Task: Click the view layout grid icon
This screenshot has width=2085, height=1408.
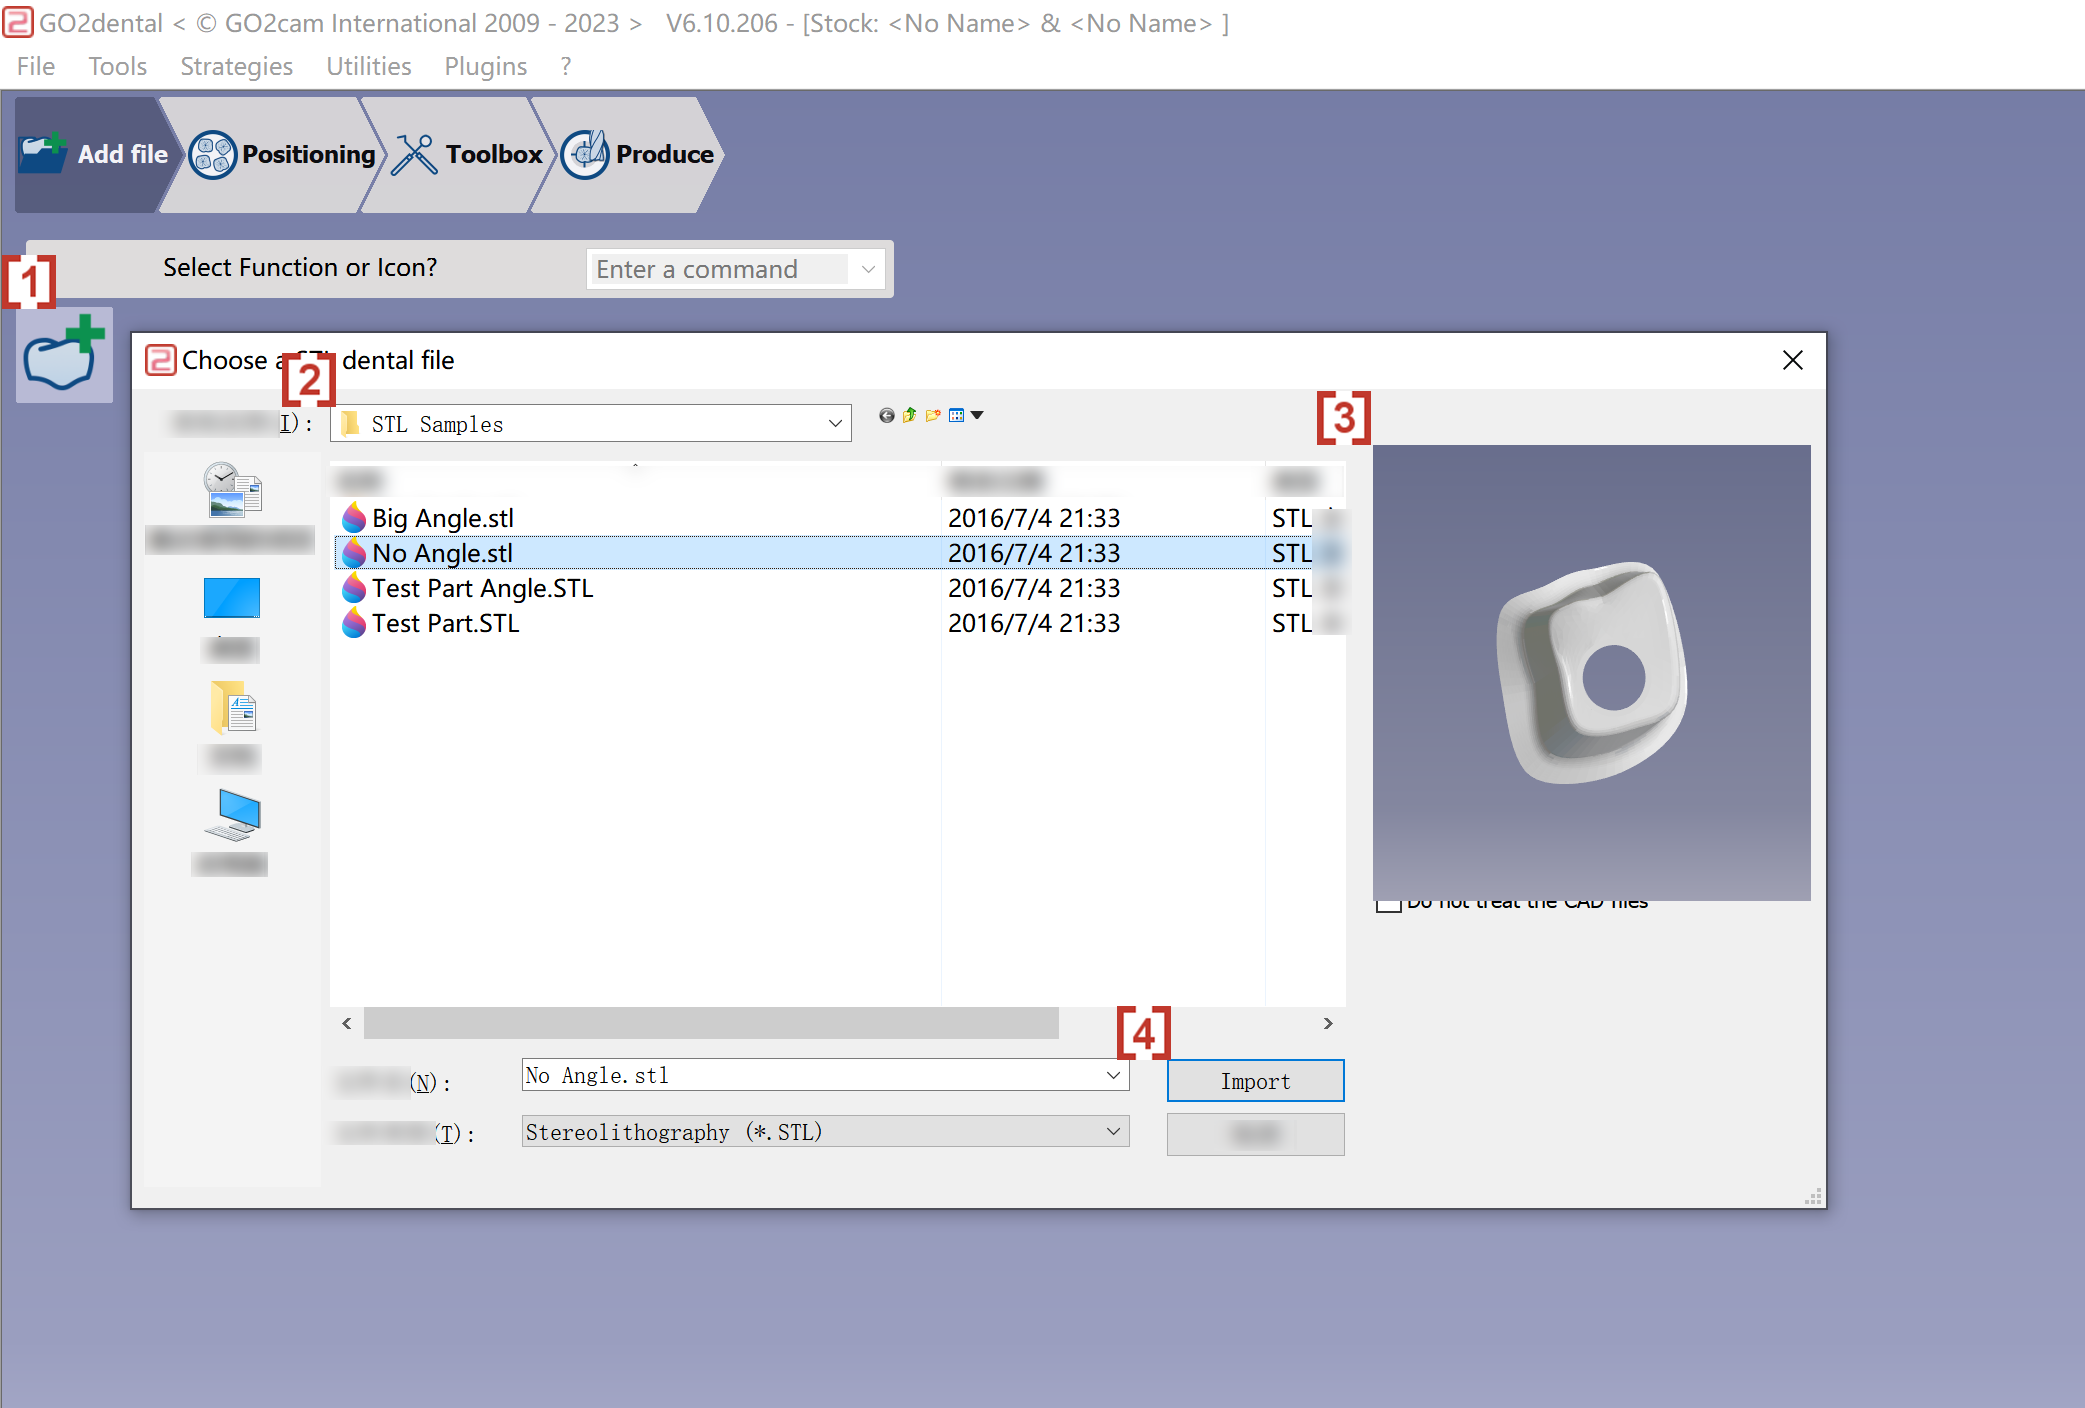Action: pyautogui.click(x=957, y=416)
